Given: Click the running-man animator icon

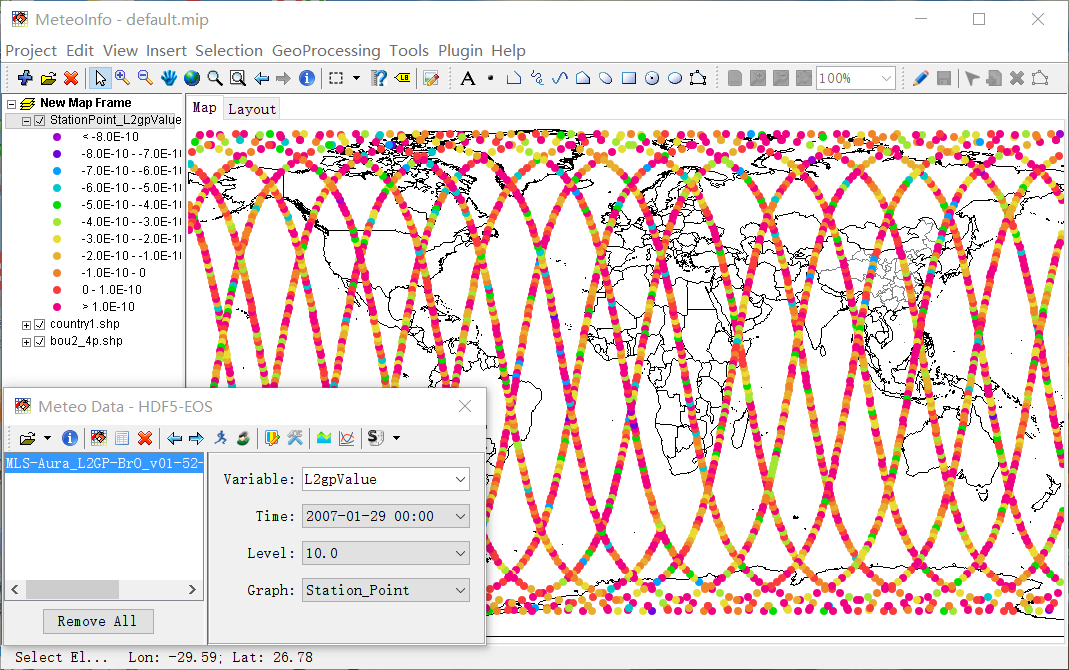Looking at the screenshot, I should coord(221,438).
